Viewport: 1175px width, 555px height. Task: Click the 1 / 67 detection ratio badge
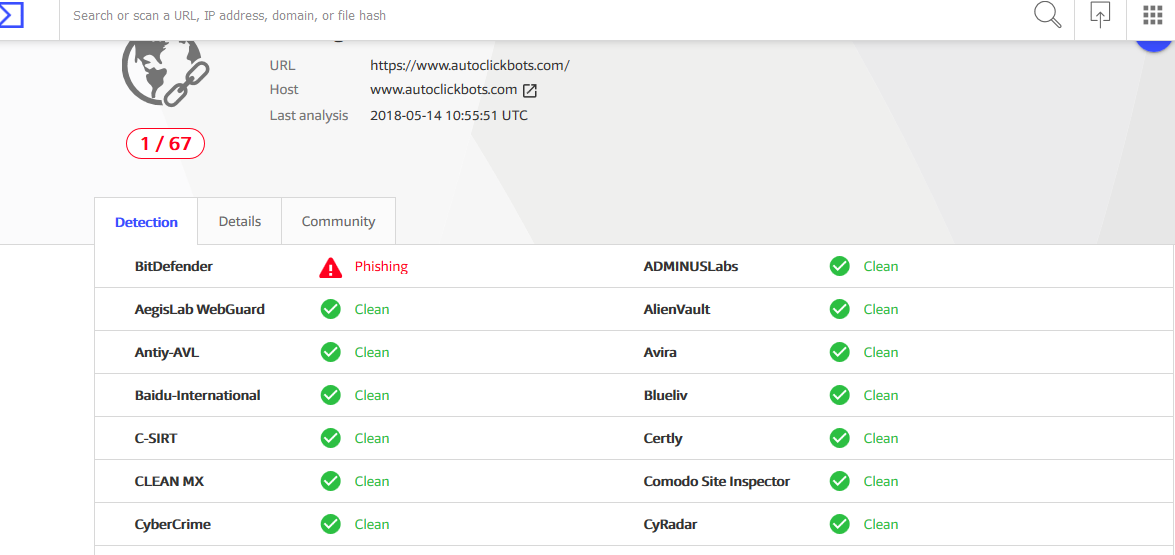pos(165,143)
